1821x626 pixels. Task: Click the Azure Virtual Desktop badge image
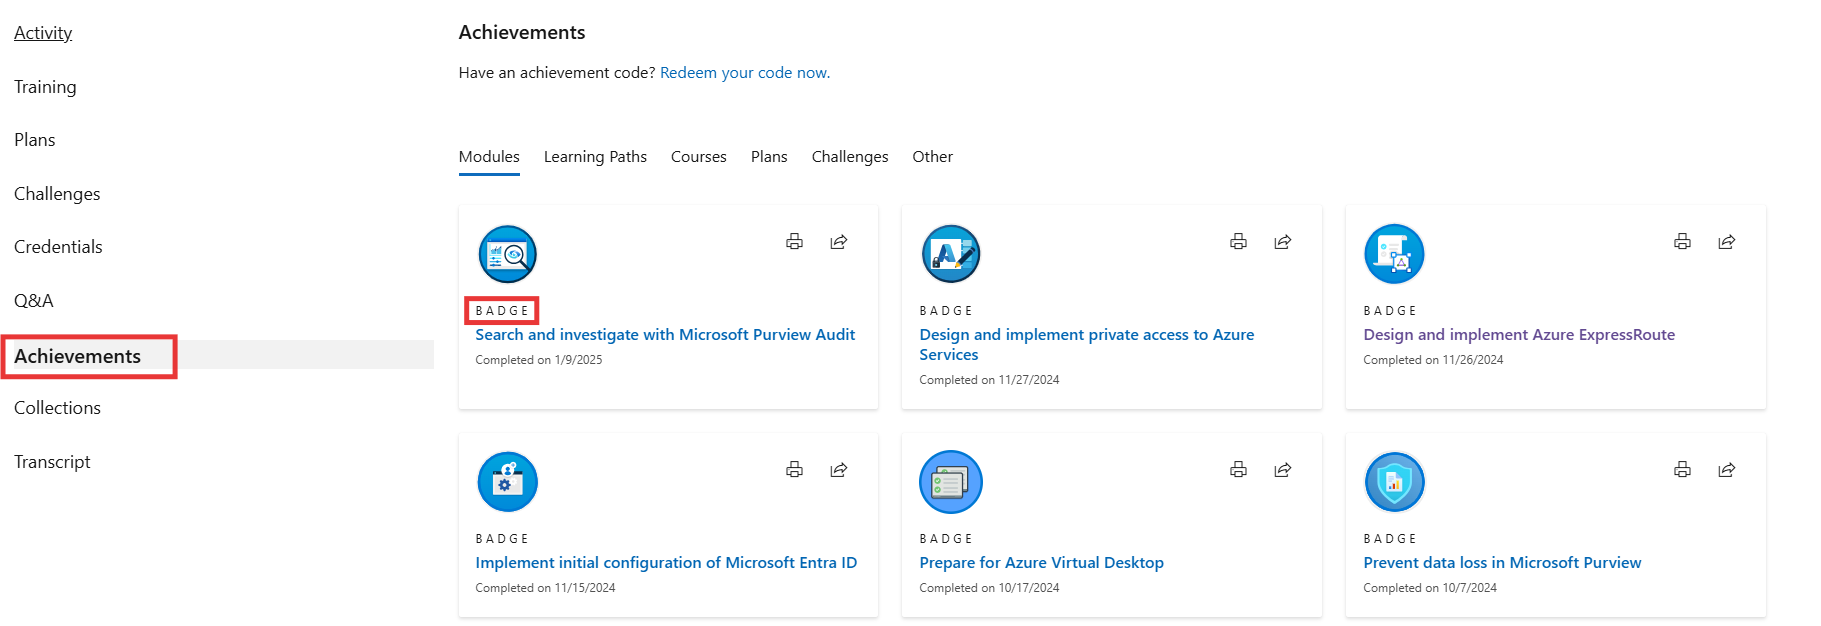point(951,482)
